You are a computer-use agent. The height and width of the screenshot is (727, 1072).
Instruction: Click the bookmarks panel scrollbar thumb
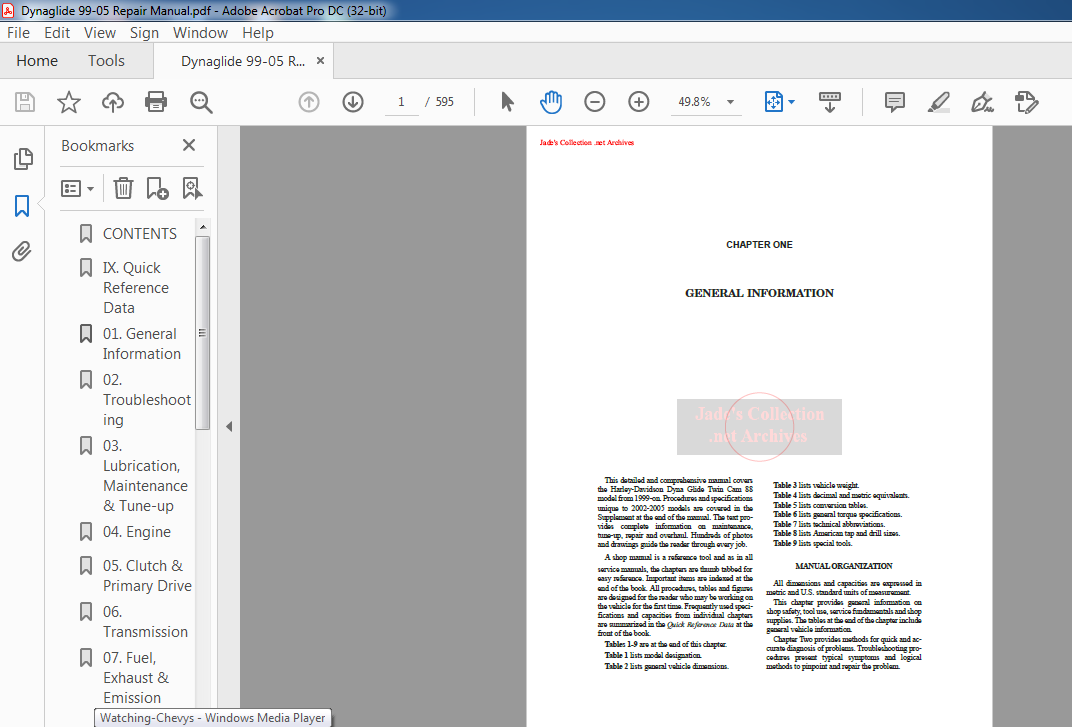pyautogui.click(x=202, y=333)
